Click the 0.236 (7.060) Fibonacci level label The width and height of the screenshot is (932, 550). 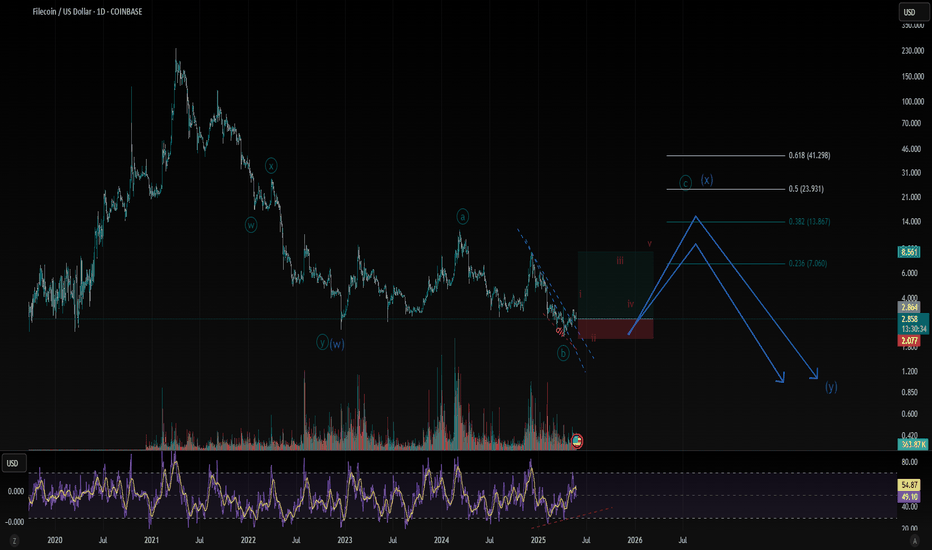click(x=808, y=263)
